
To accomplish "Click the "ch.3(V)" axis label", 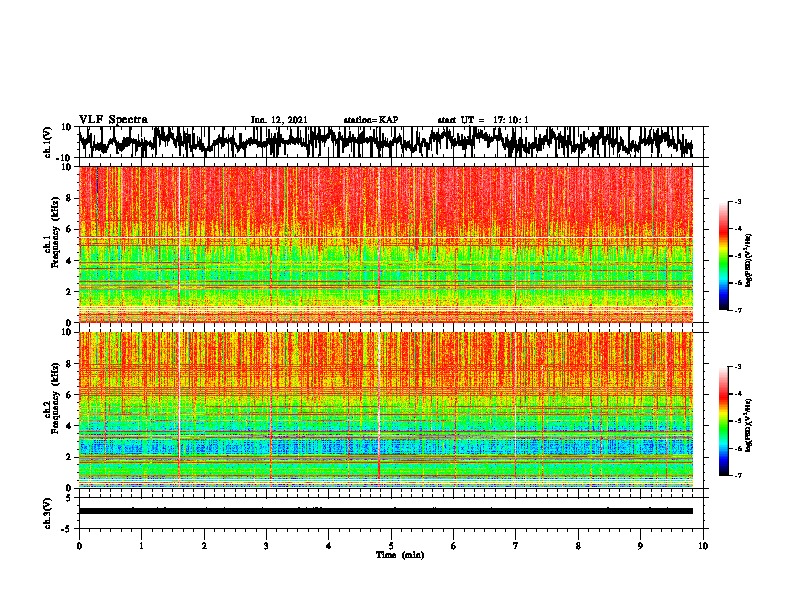I will click(48, 513).
